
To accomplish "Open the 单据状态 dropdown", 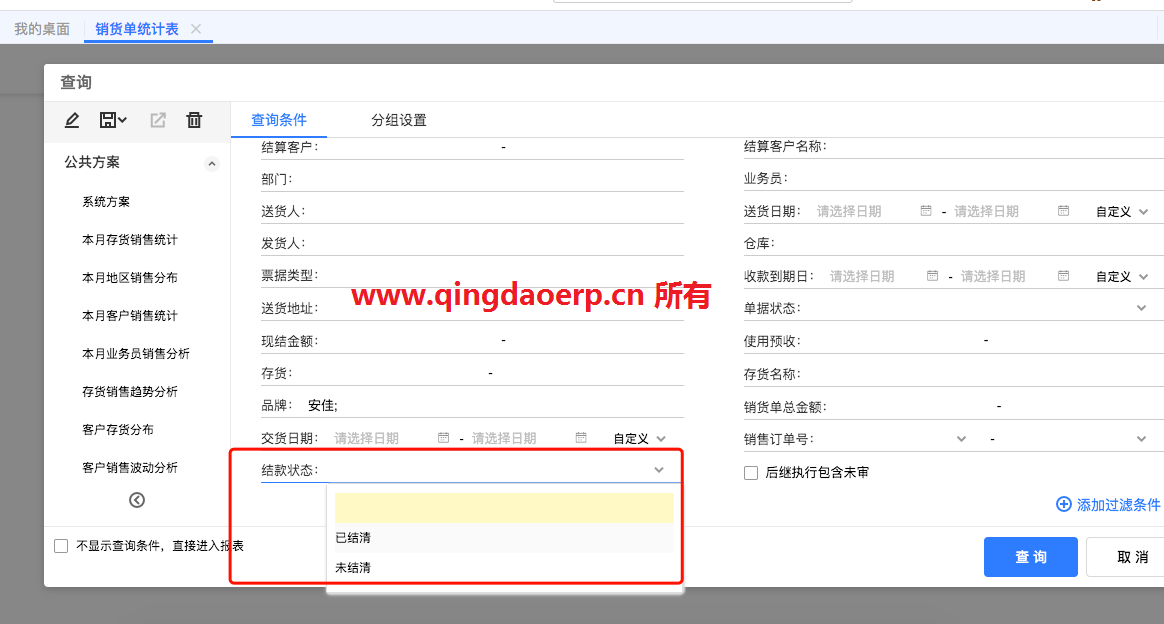I will click(1141, 308).
